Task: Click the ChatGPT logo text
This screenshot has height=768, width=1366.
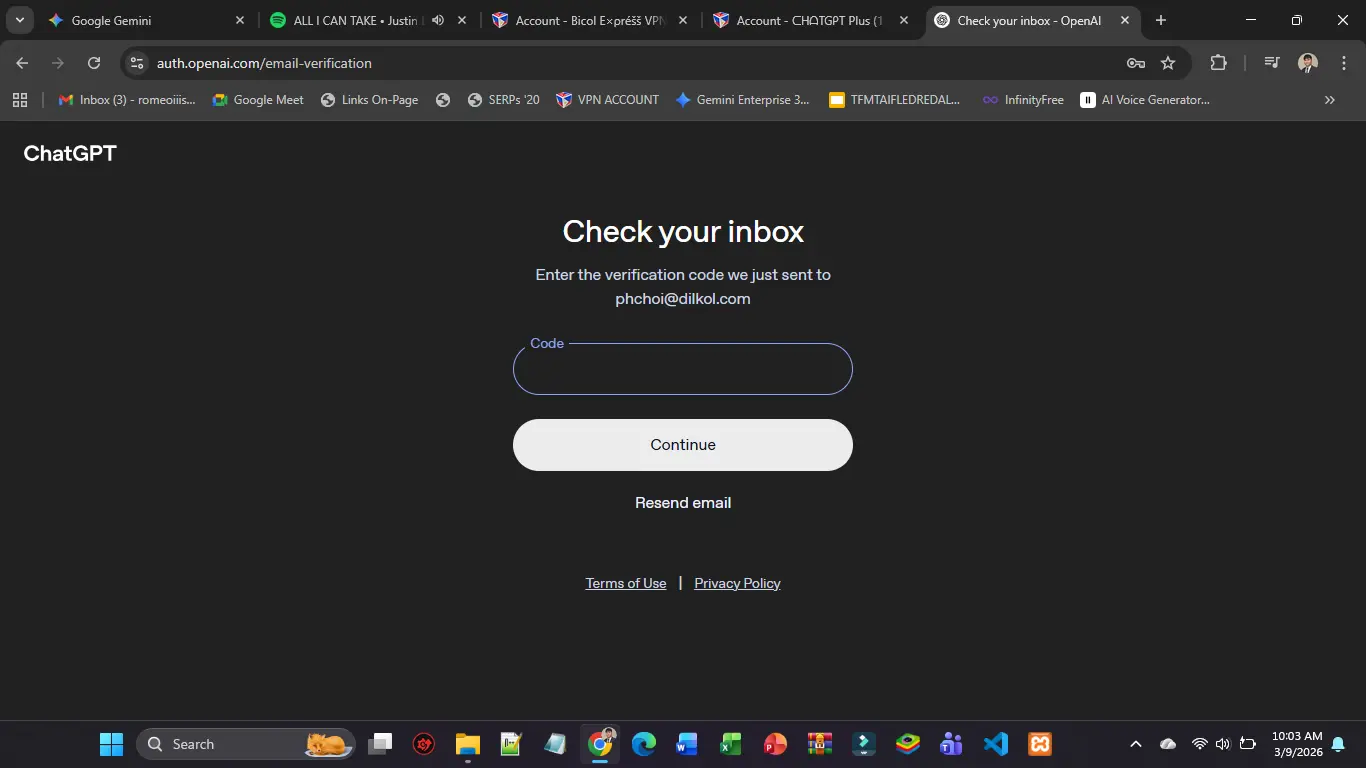Action: [x=70, y=153]
